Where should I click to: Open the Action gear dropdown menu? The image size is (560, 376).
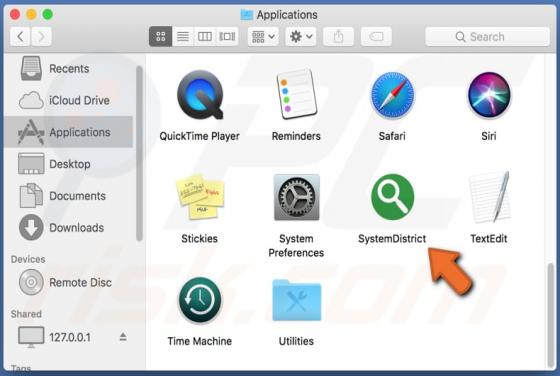tap(301, 36)
